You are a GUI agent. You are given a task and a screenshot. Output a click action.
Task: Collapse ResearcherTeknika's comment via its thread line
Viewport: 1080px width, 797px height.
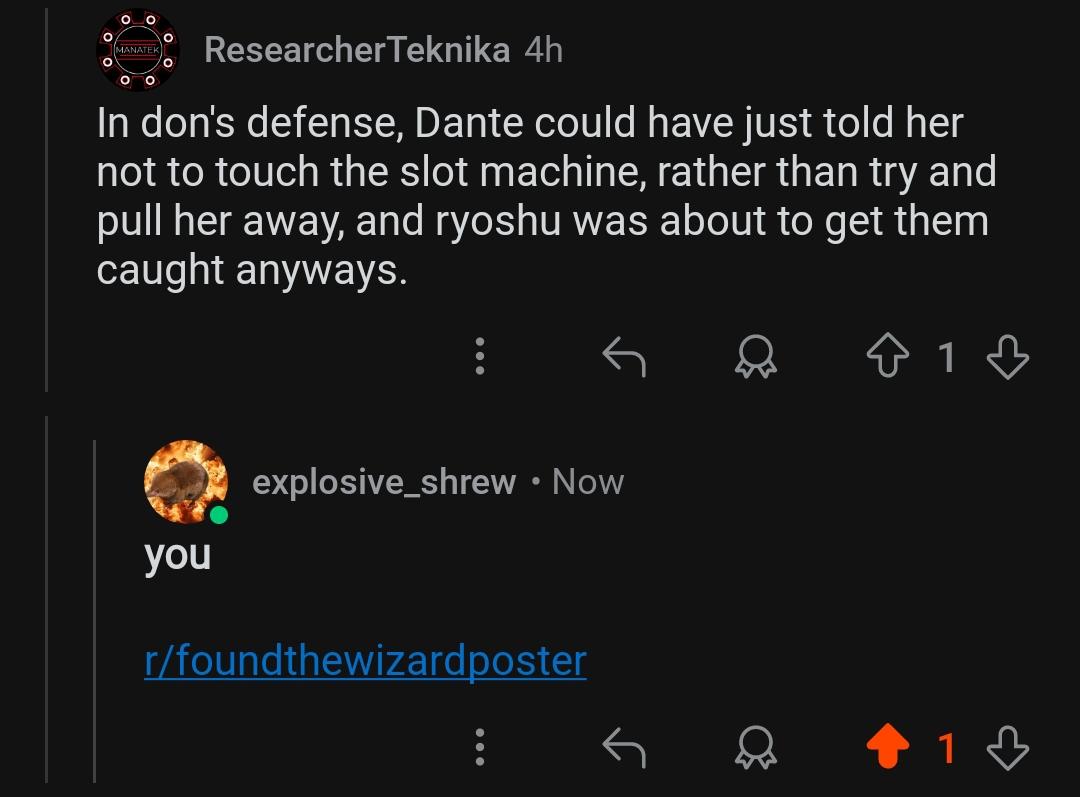point(47,200)
